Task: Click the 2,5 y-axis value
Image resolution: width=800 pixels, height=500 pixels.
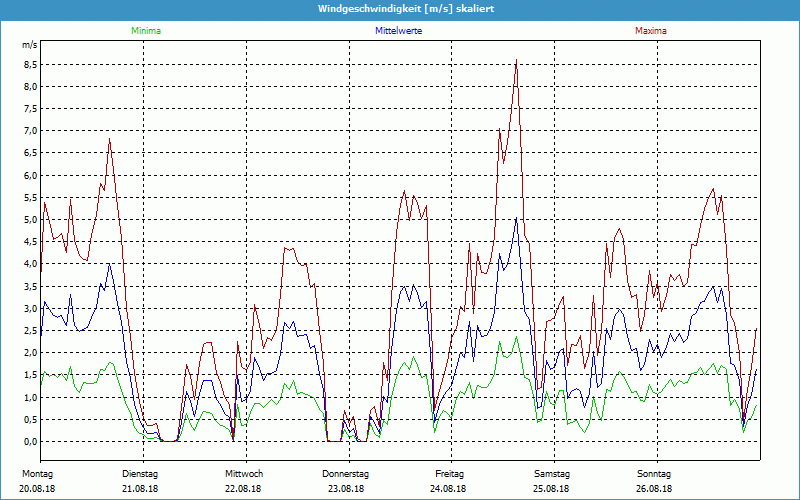Action: [x=31, y=331]
